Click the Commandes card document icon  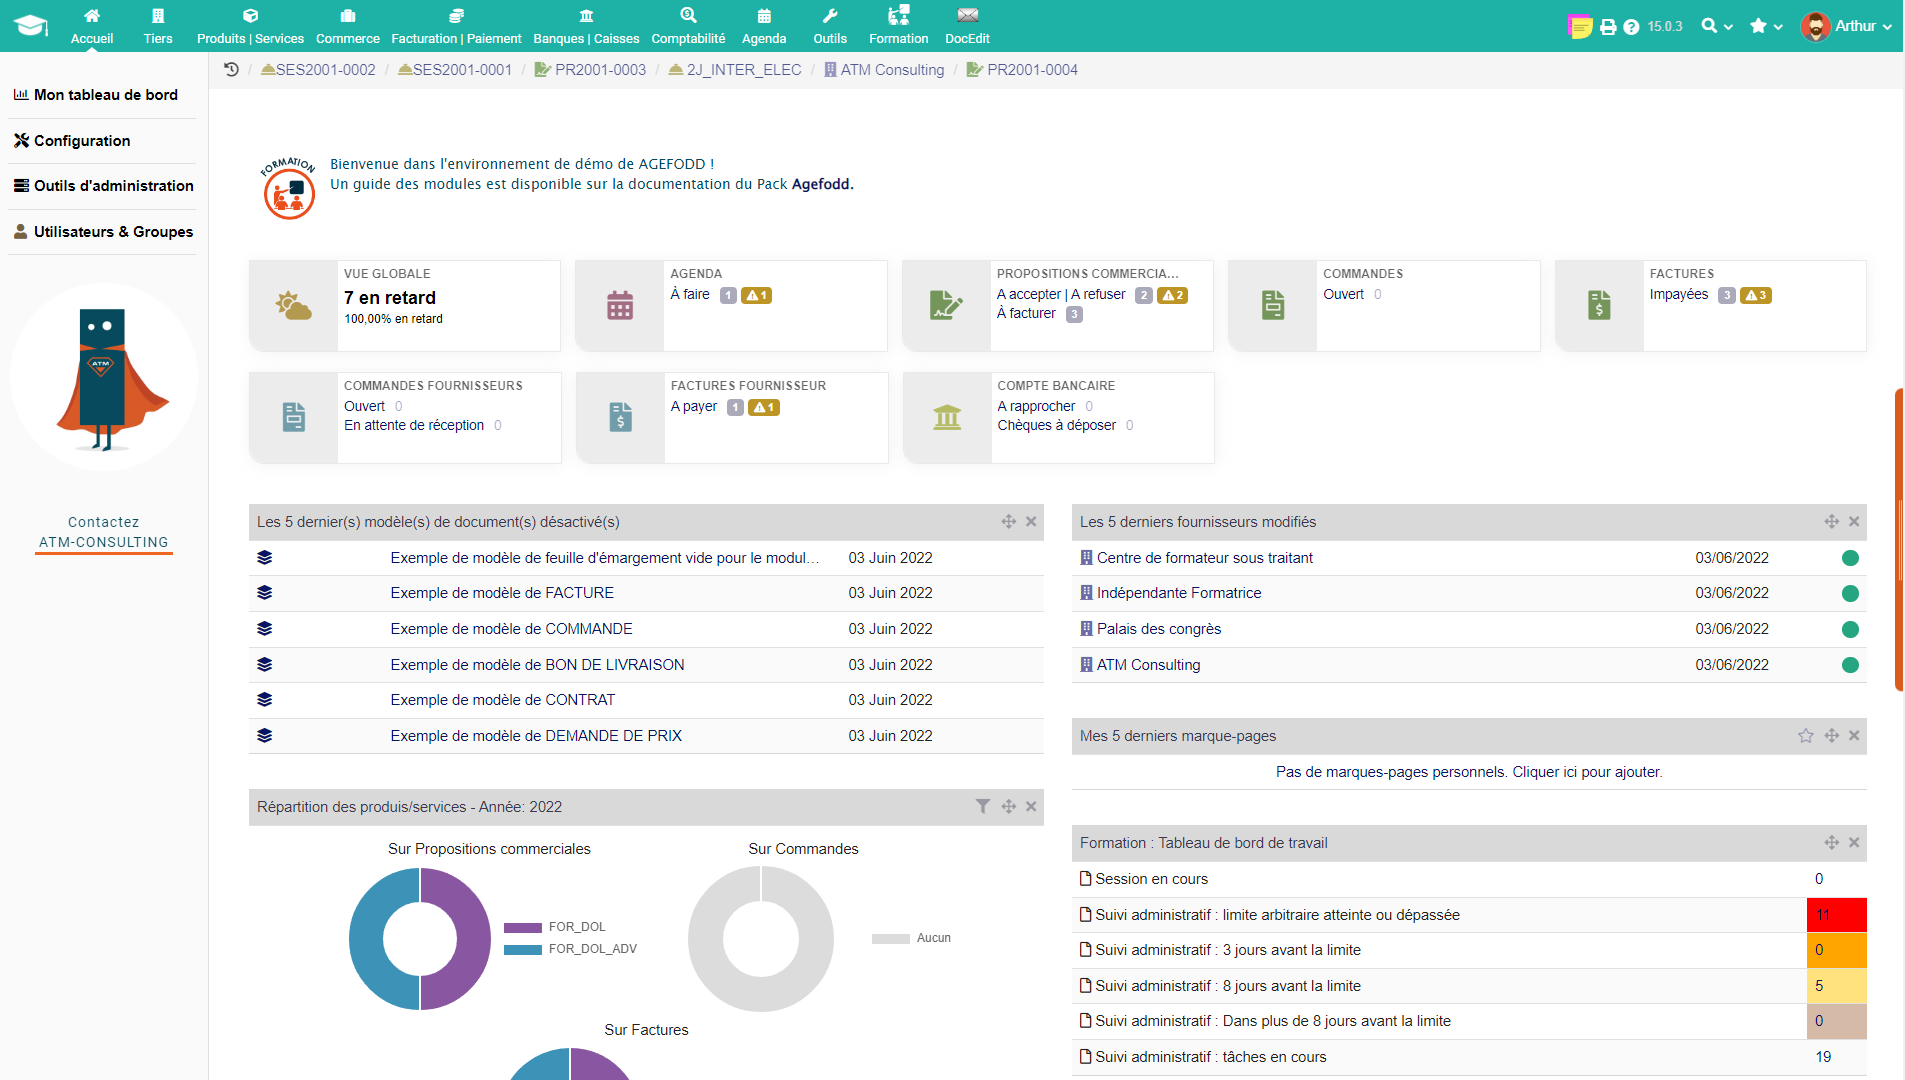(1273, 306)
